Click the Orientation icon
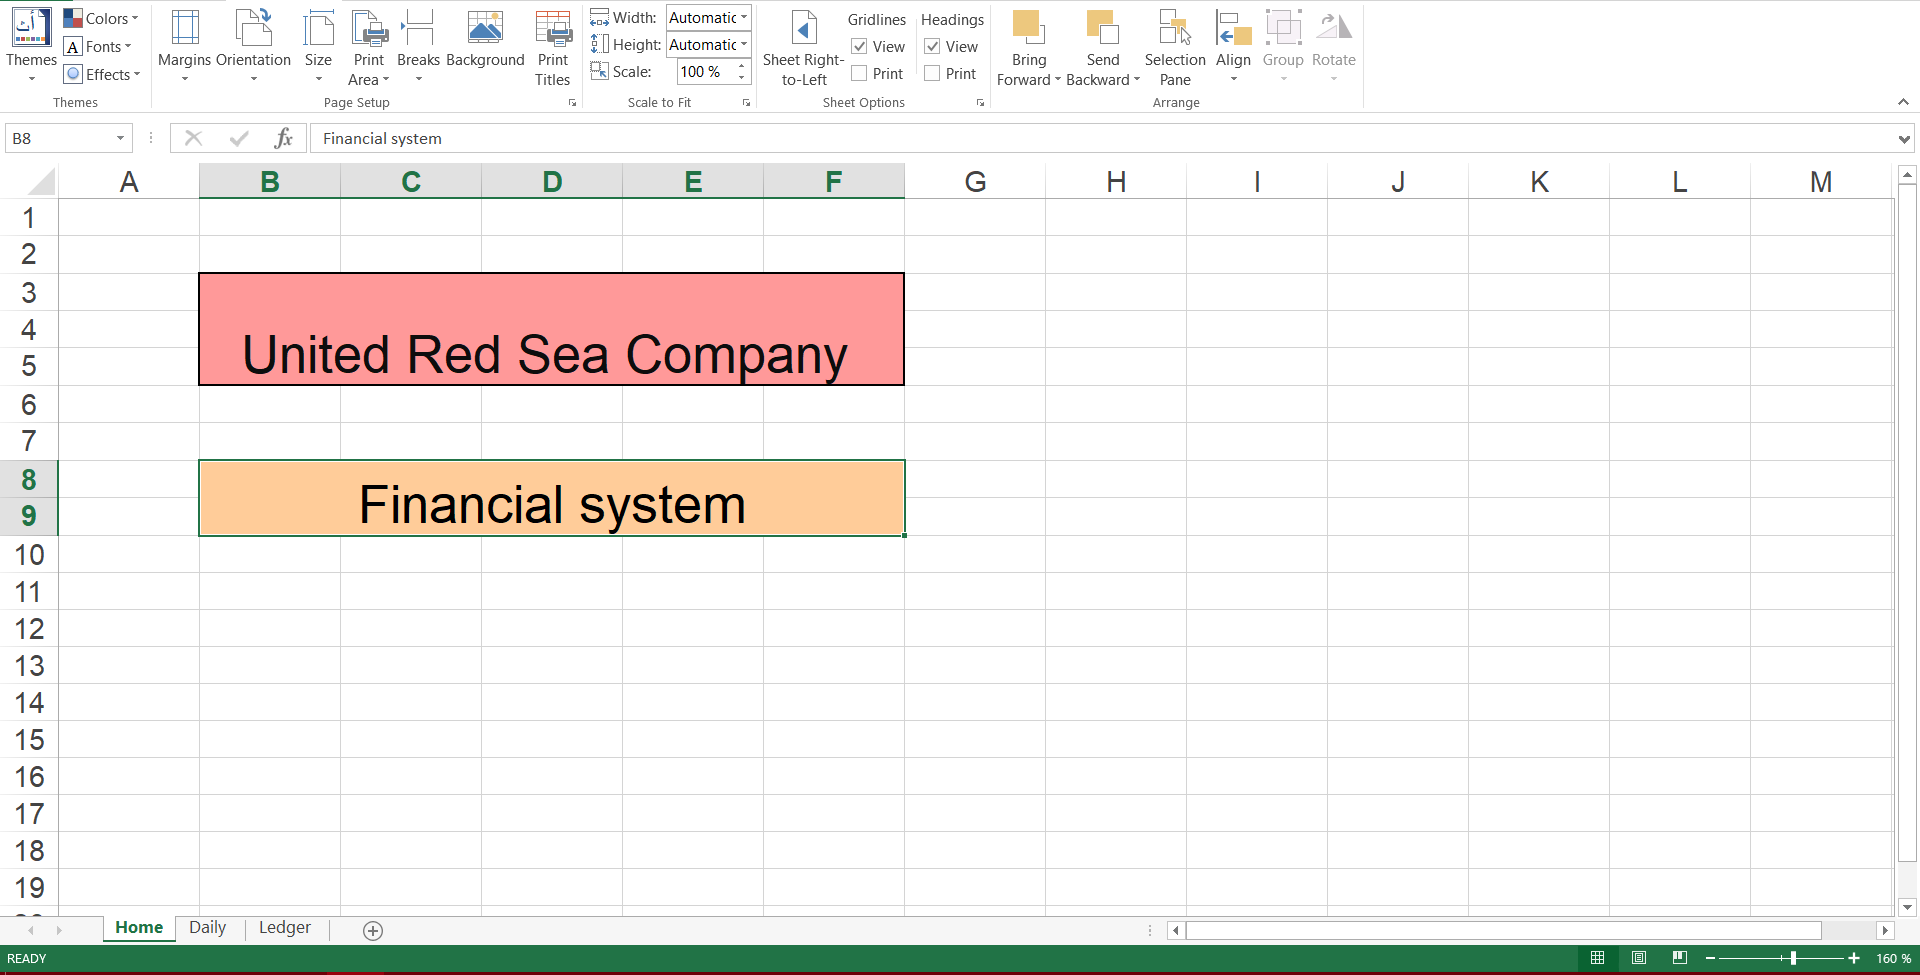Image resolution: width=1920 pixels, height=975 pixels. point(253,45)
